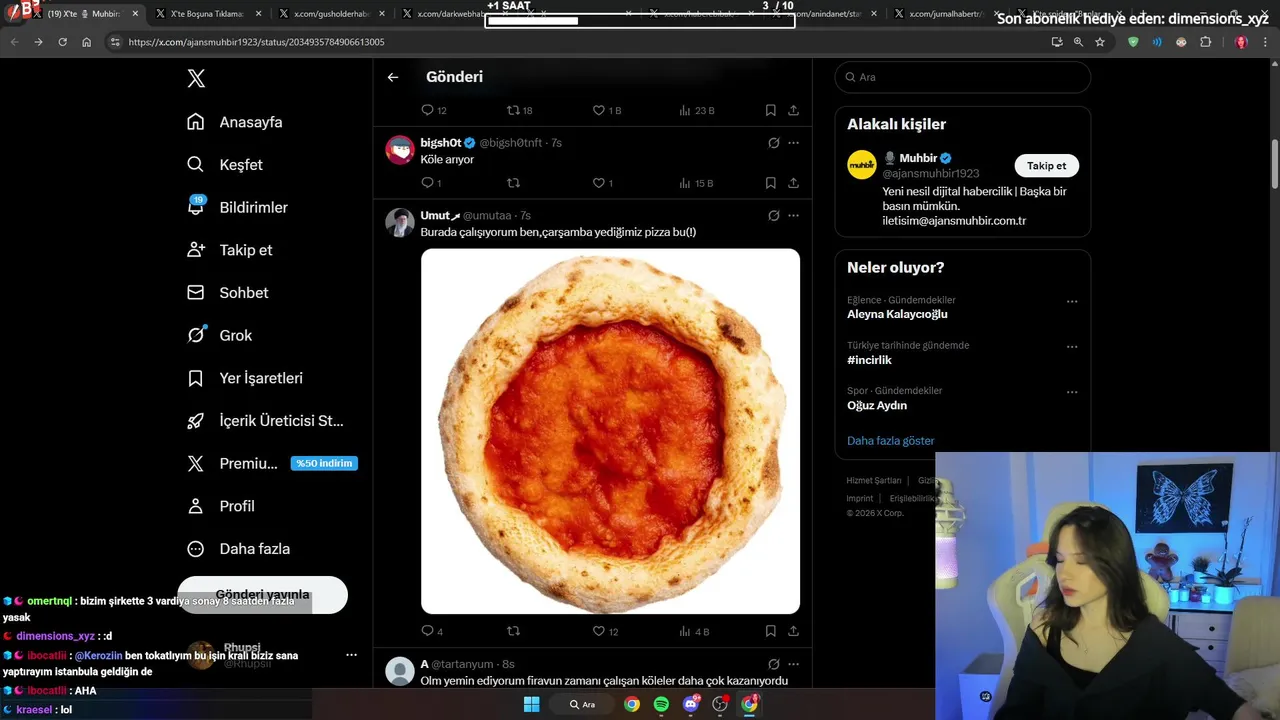Follow Muhbir with the Takip et button
Image resolution: width=1280 pixels, height=720 pixels.
[1046, 166]
